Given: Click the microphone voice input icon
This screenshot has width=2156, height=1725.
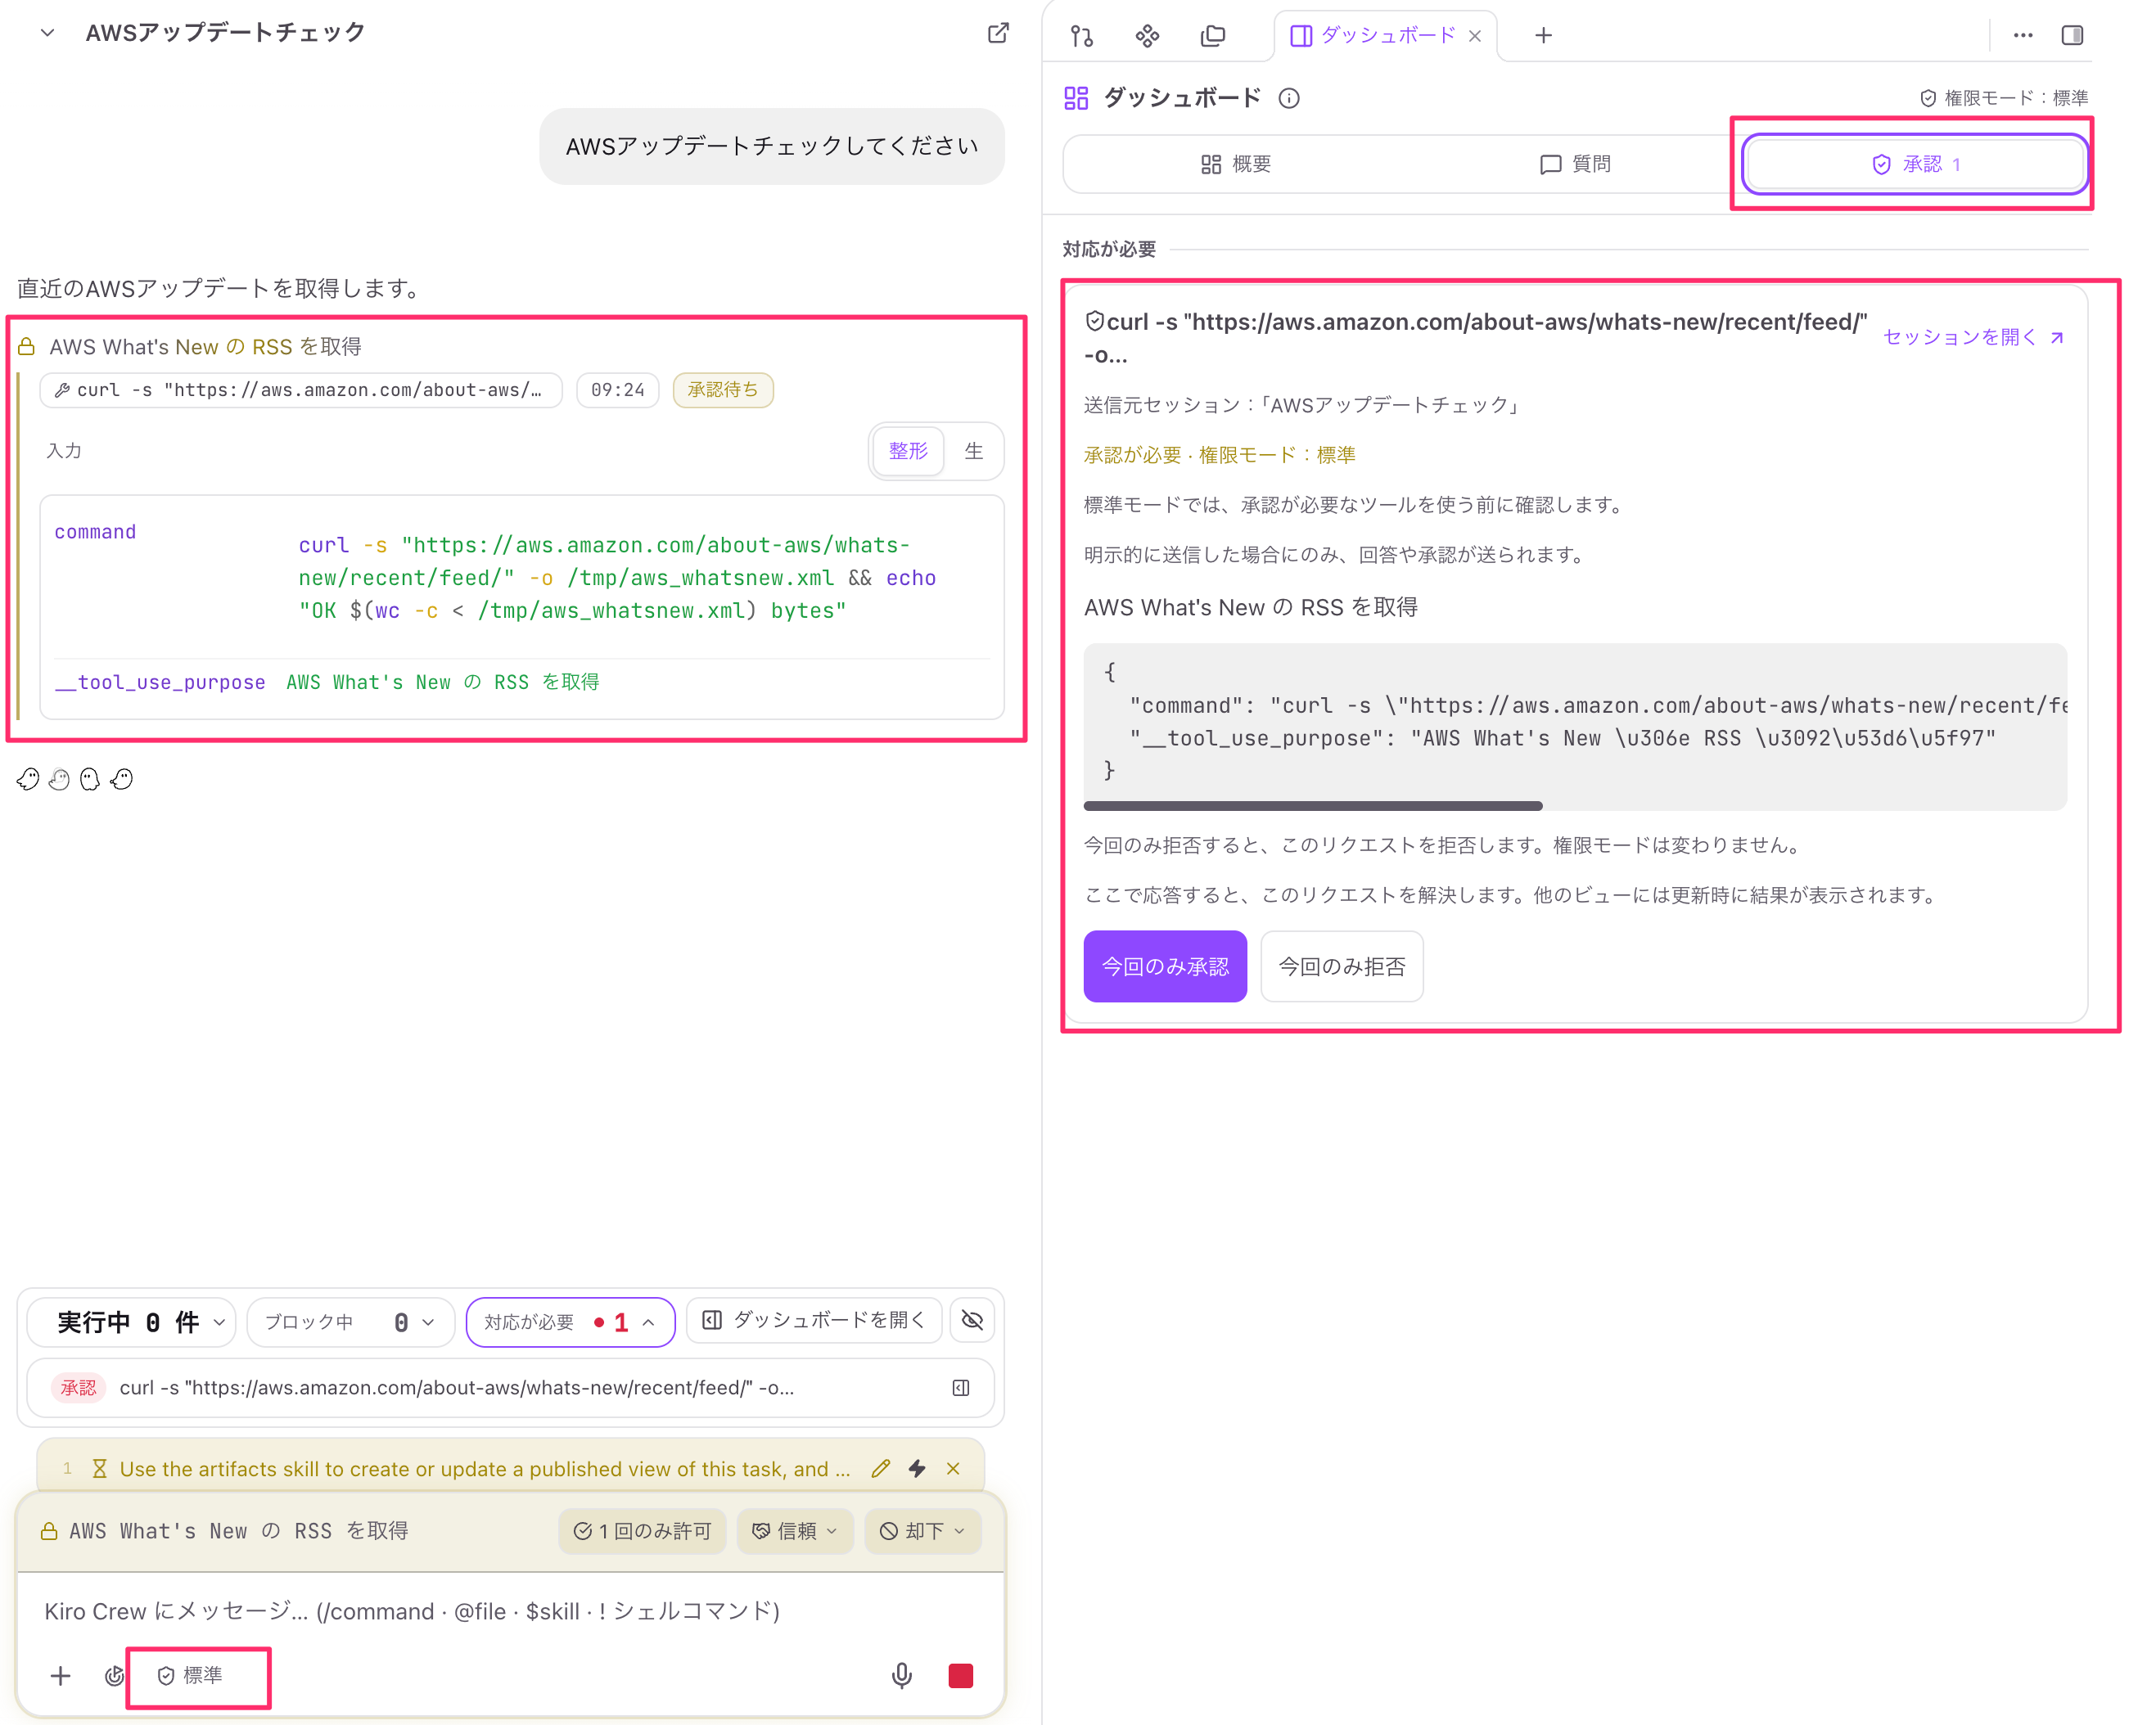Looking at the screenshot, I should [901, 1675].
